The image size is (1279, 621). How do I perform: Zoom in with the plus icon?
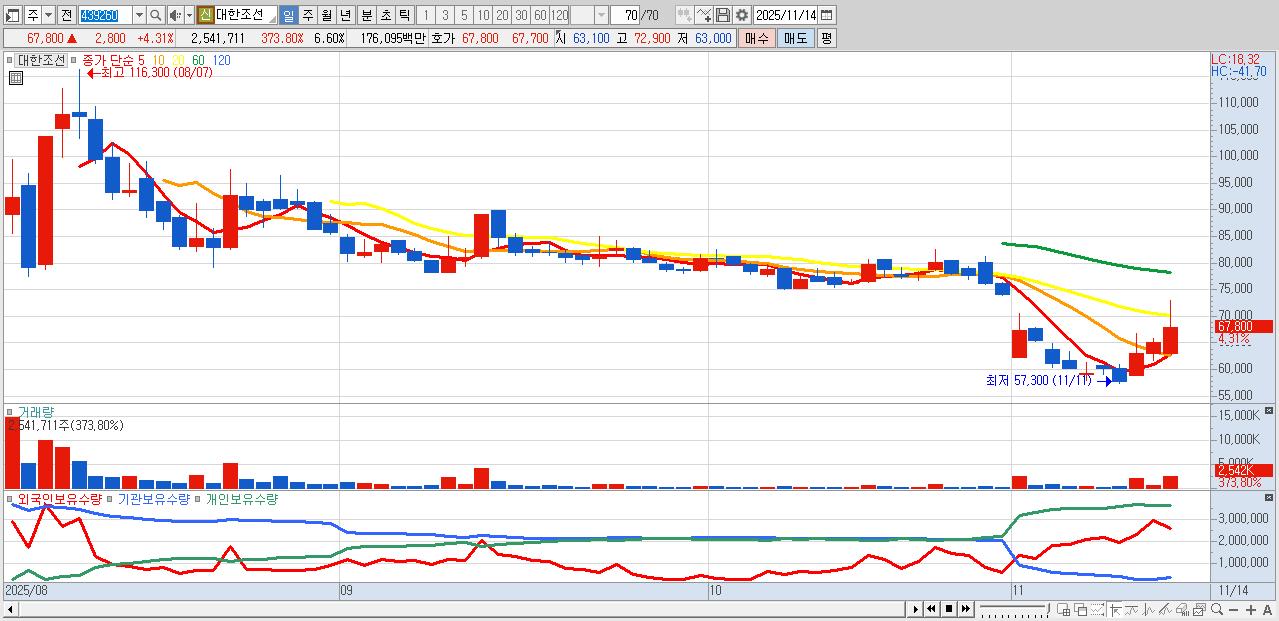coord(1251,609)
